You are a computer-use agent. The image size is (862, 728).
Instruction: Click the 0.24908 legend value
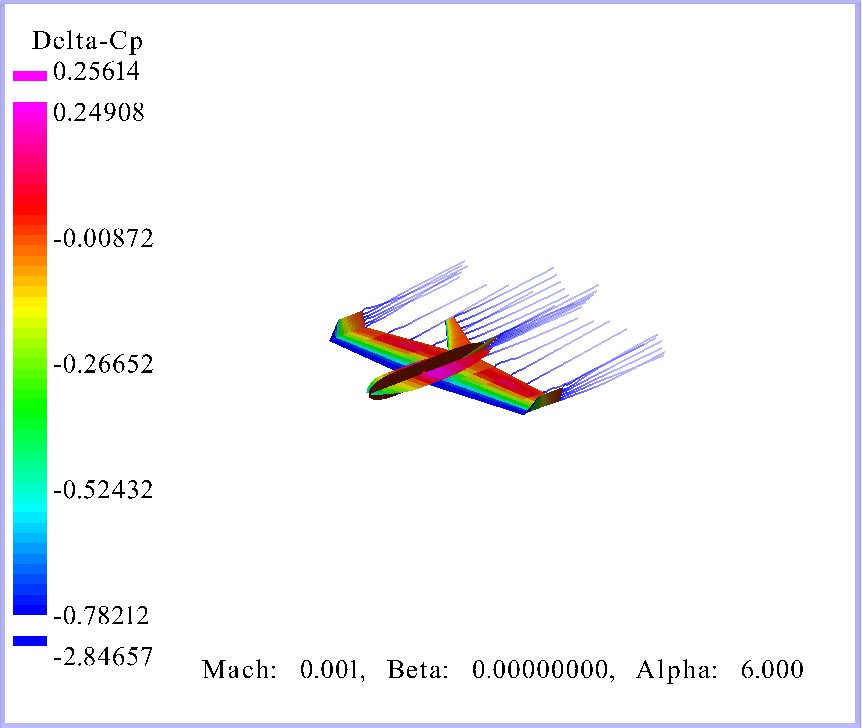(x=98, y=113)
